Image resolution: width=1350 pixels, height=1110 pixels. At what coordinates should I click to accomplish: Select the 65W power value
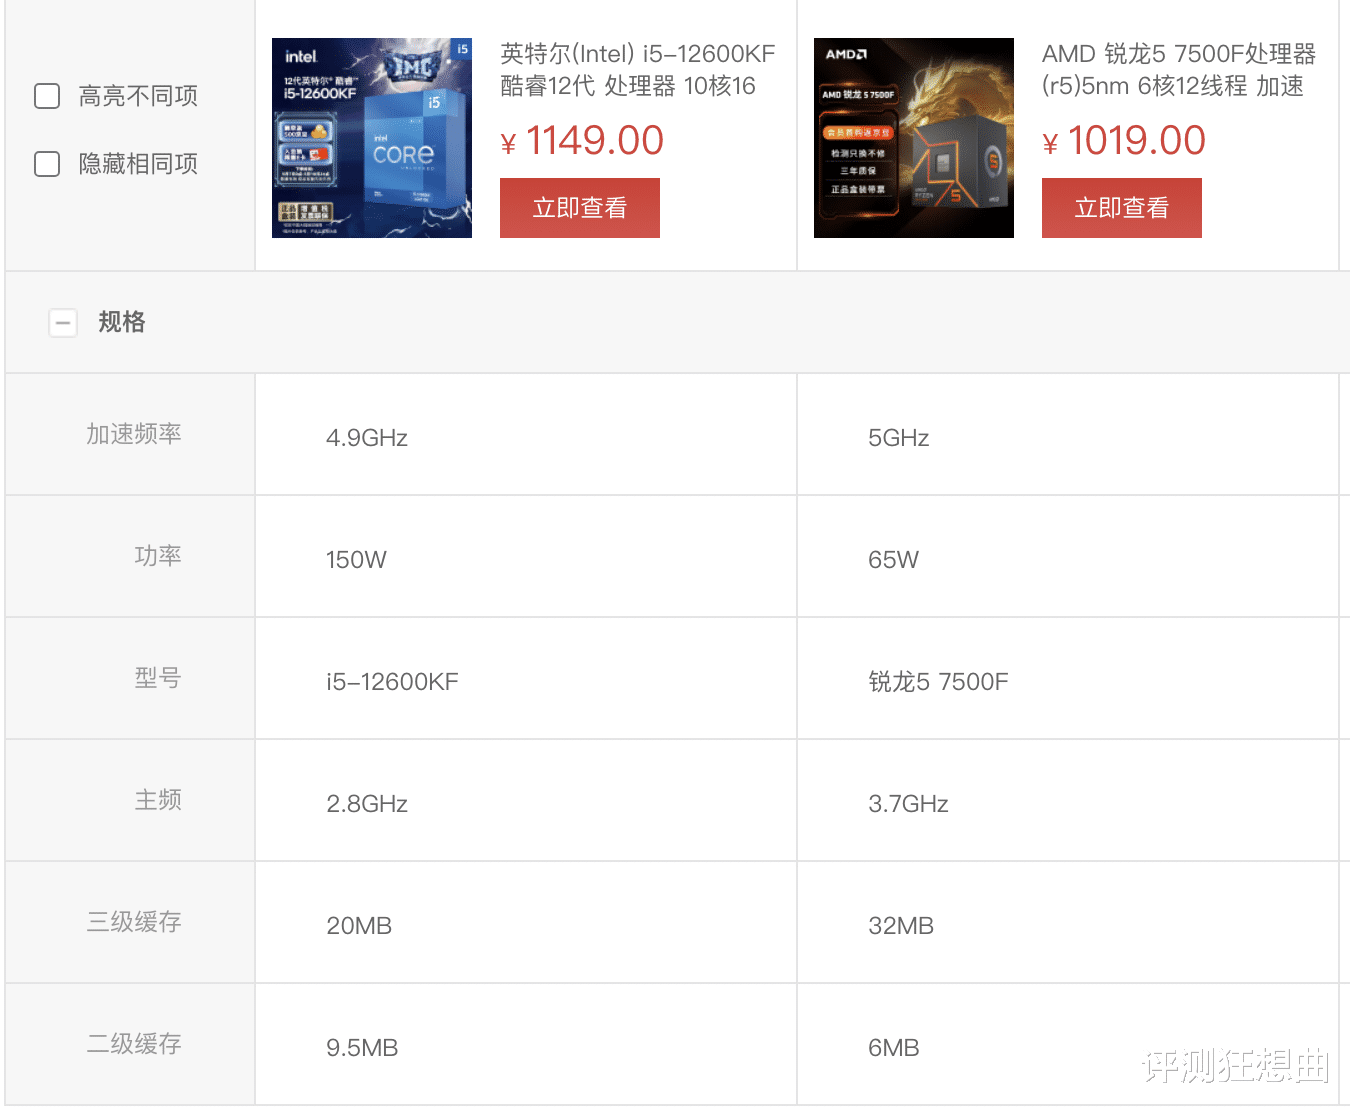pyautogui.click(x=893, y=560)
